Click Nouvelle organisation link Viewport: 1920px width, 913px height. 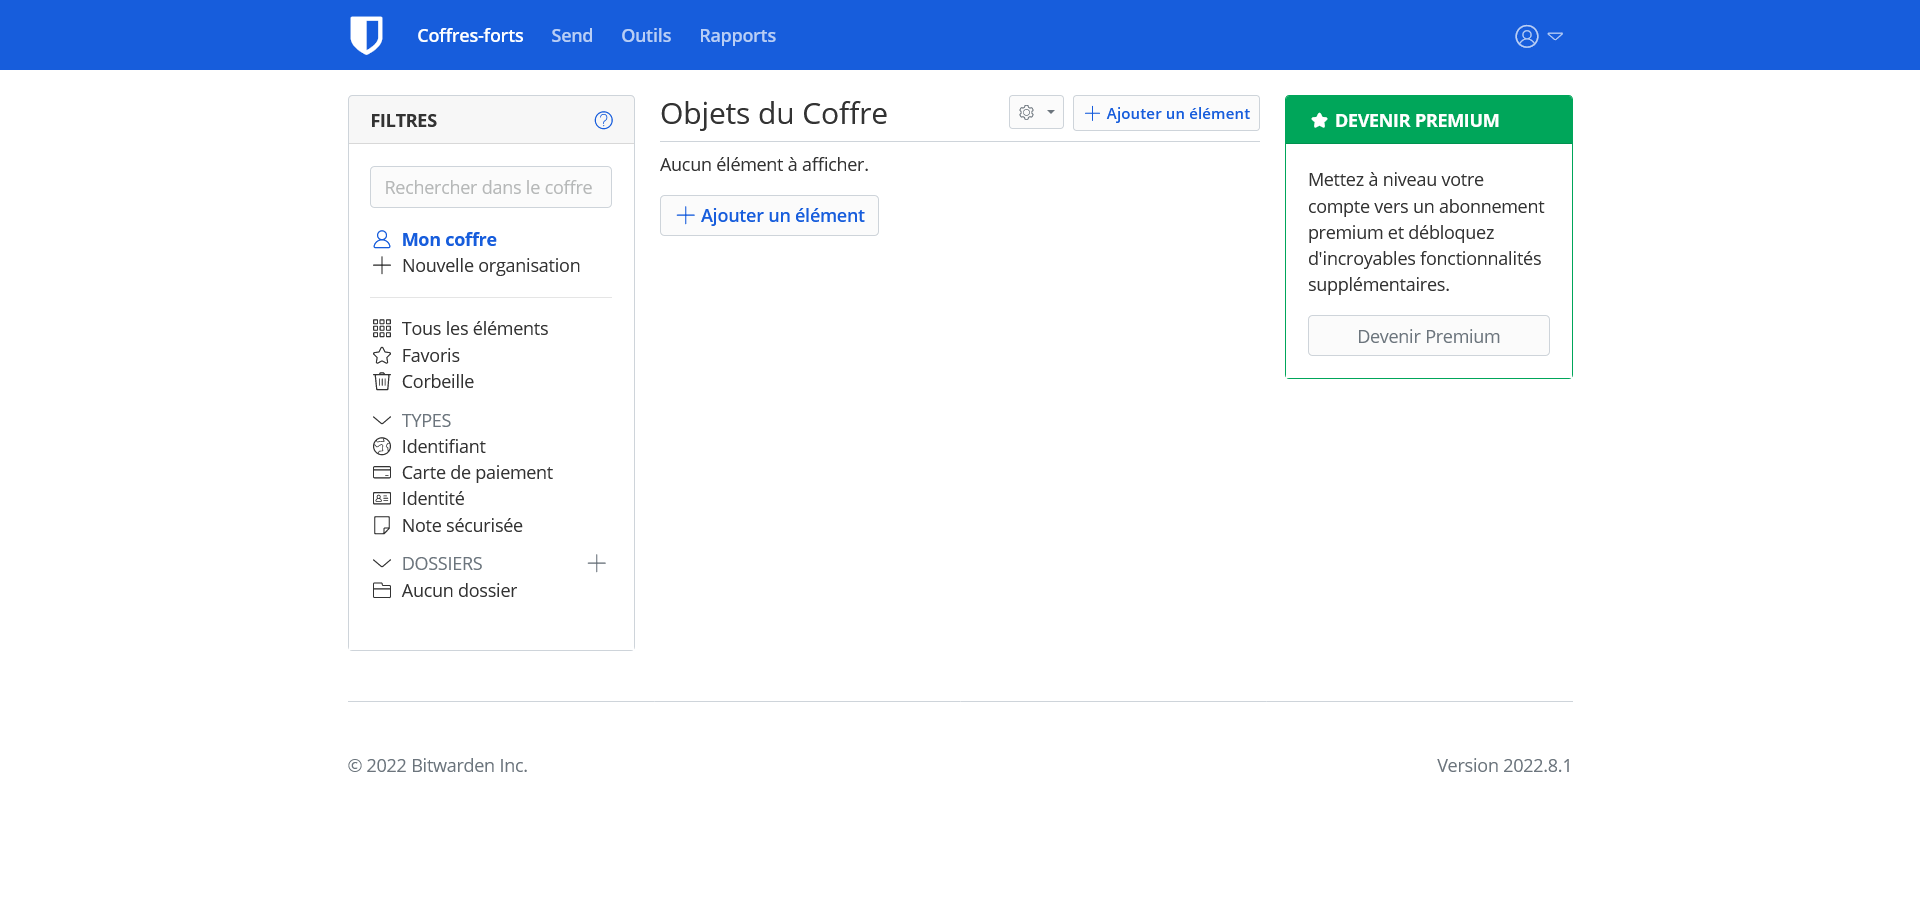point(490,265)
